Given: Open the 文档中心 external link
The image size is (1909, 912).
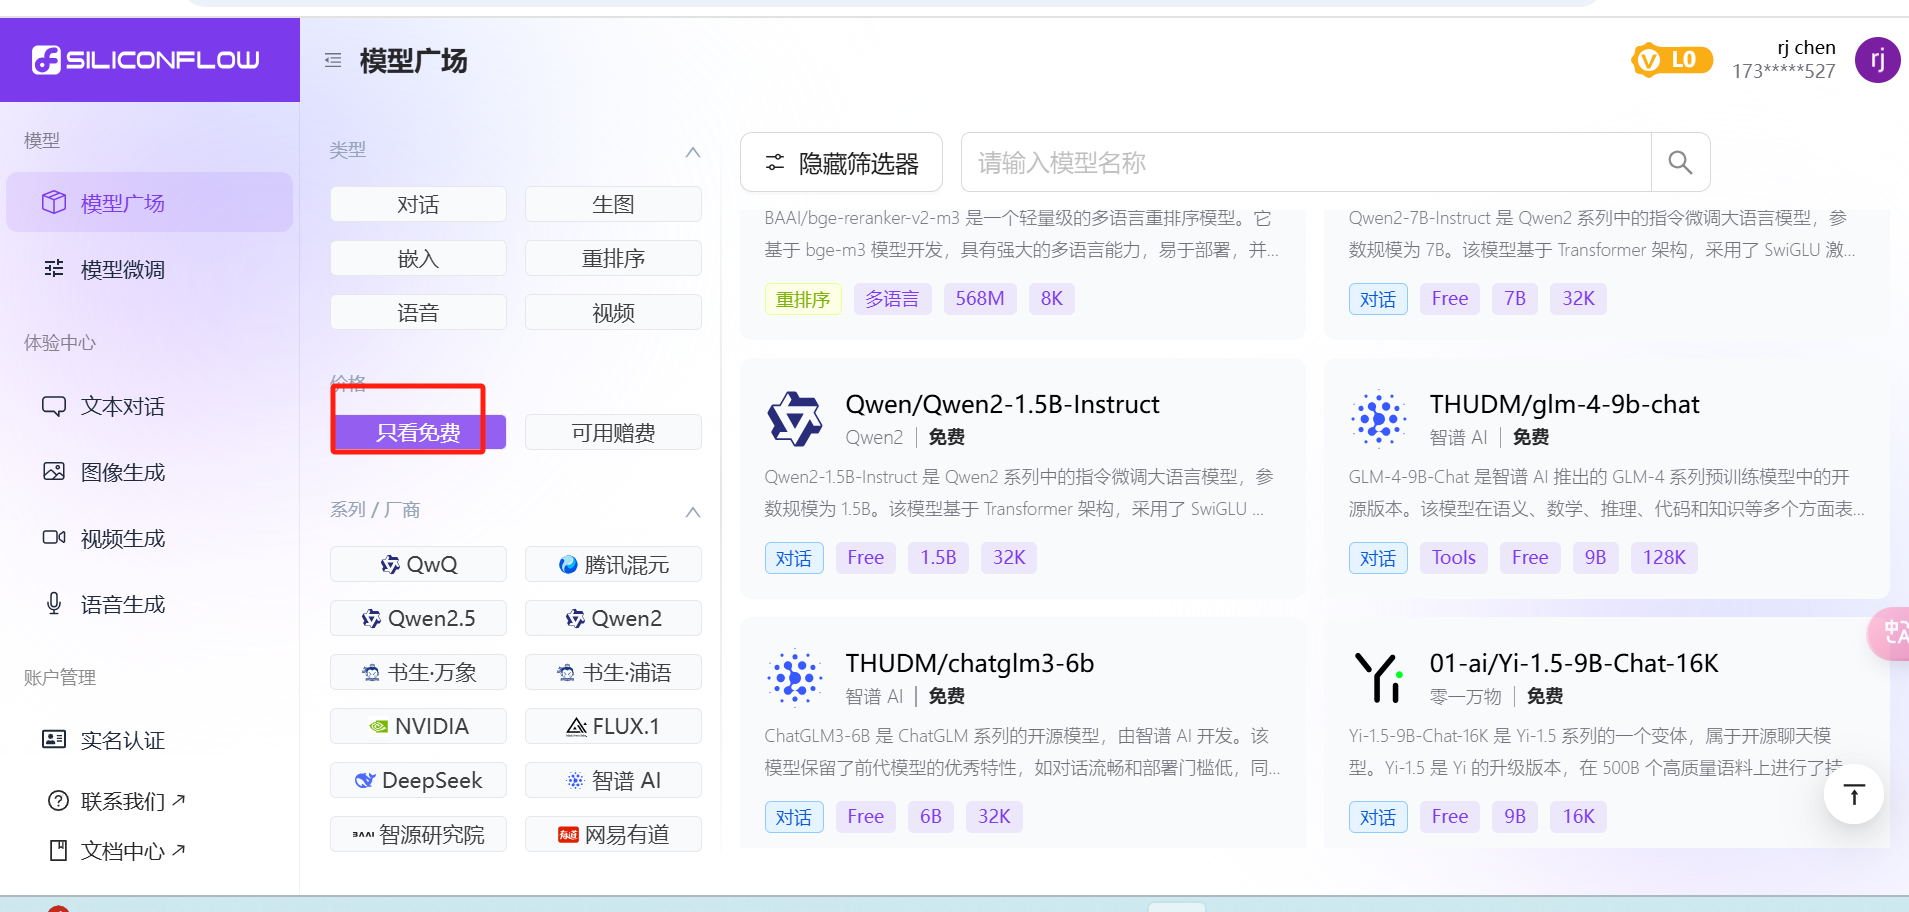Looking at the screenshot, I should pos(122,851).
